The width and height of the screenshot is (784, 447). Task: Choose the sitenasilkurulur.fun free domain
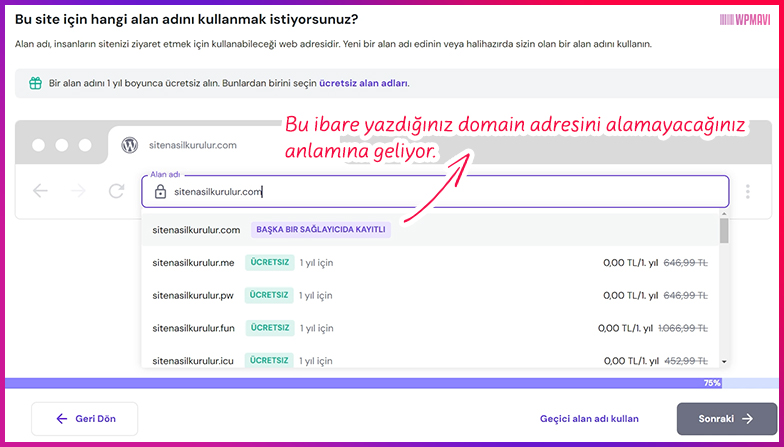(x=430, y=328)
